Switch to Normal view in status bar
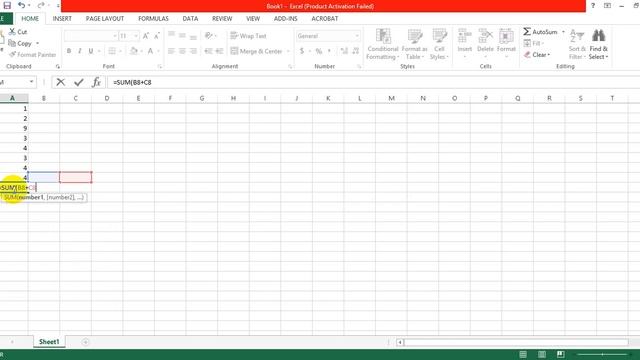Image resolution: width=640 pixels, height=360 pixels. (x=523, y=354)
